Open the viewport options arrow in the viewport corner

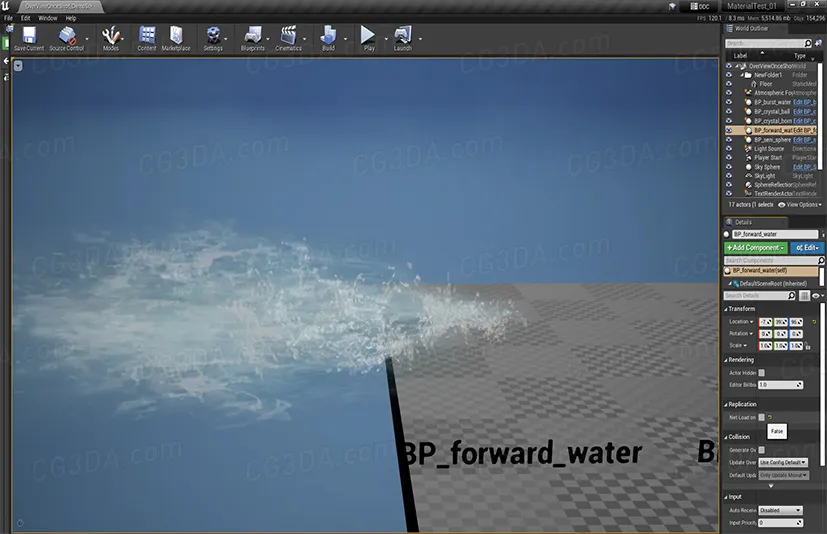point(18,66)
